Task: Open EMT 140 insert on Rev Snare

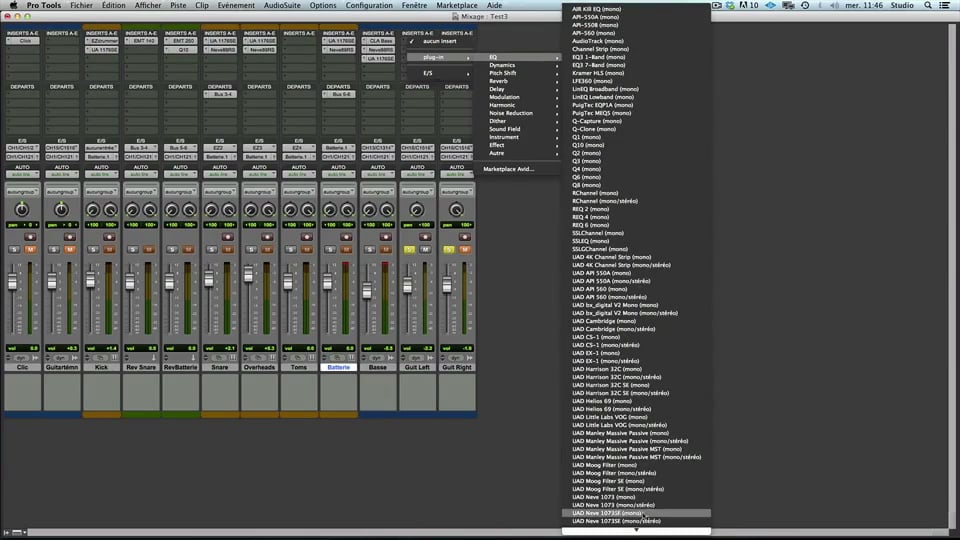Action: pos(141,41)
